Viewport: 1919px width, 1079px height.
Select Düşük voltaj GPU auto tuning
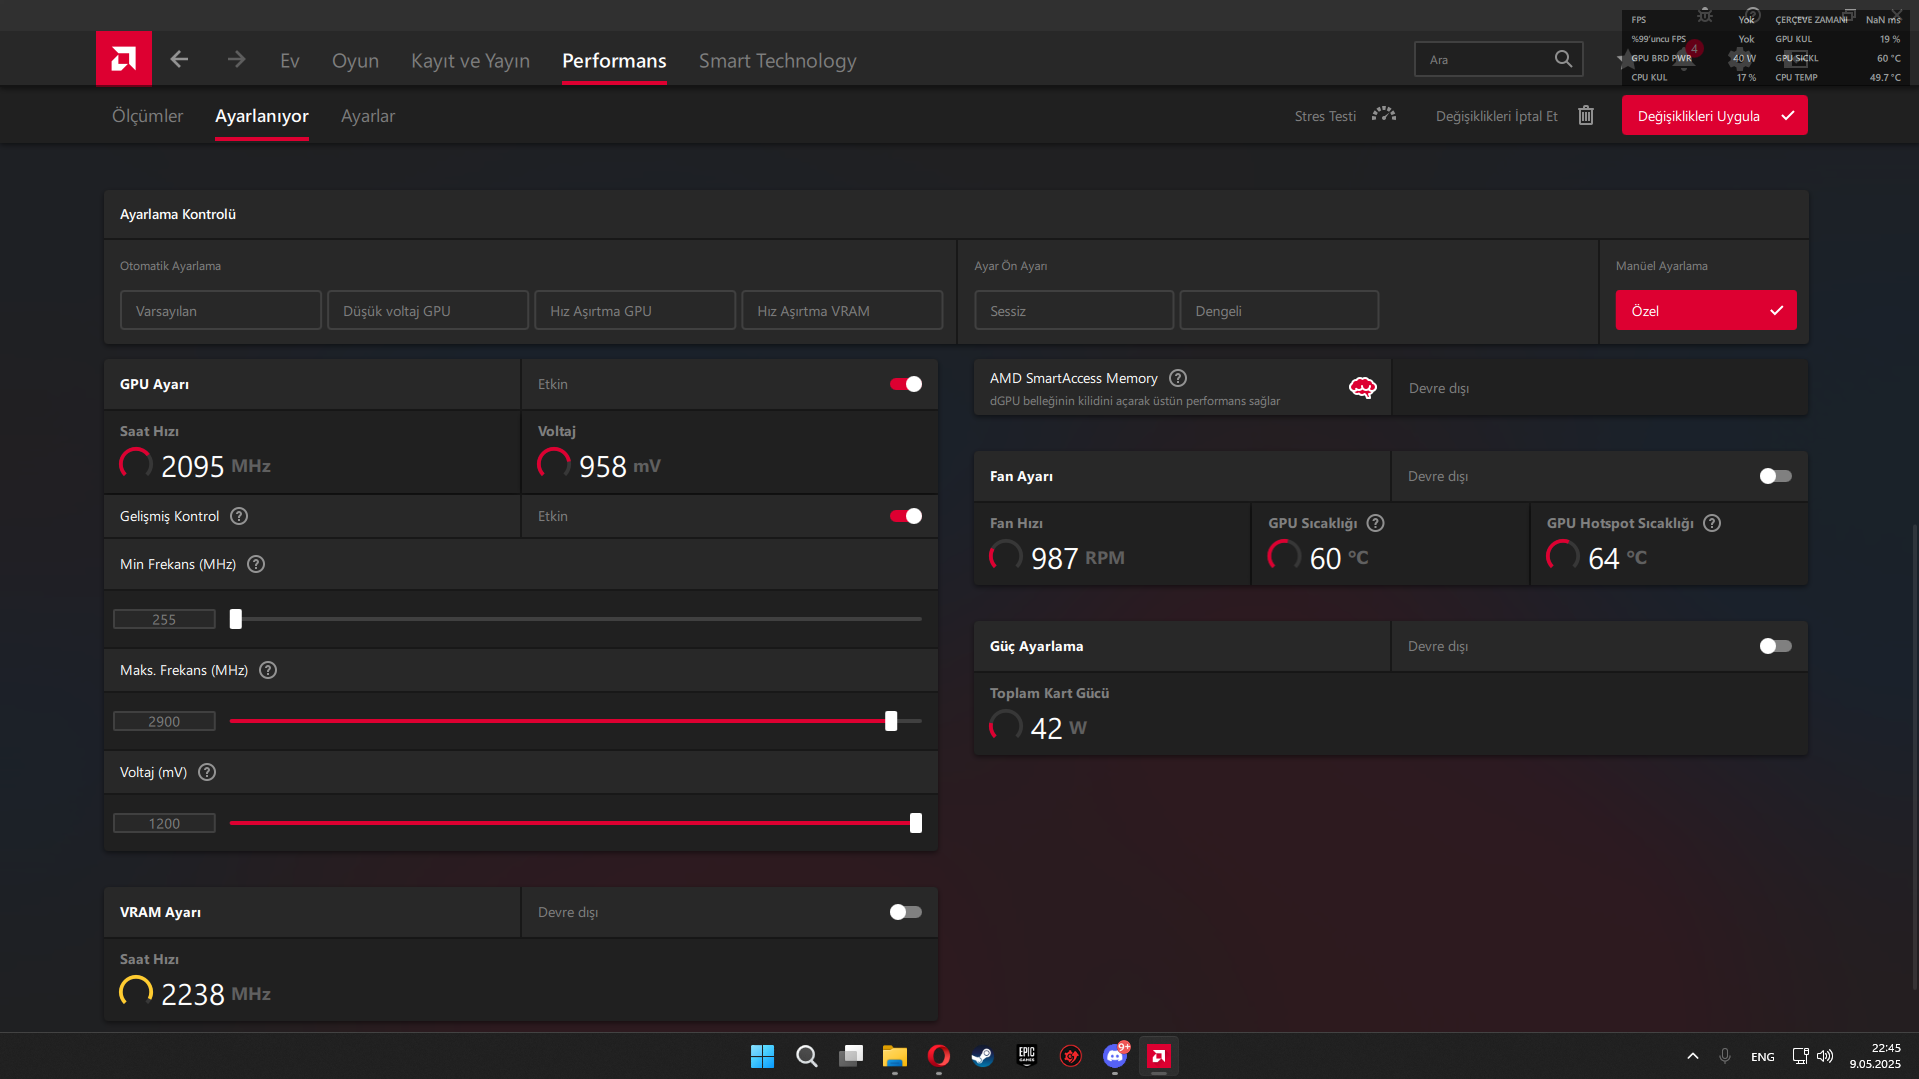pyautogui.click(x=428, y=311)
